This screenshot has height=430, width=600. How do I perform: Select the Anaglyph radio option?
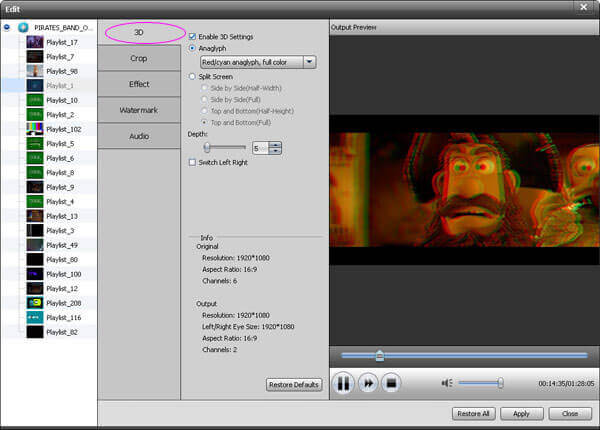click(x=192, y=48)
